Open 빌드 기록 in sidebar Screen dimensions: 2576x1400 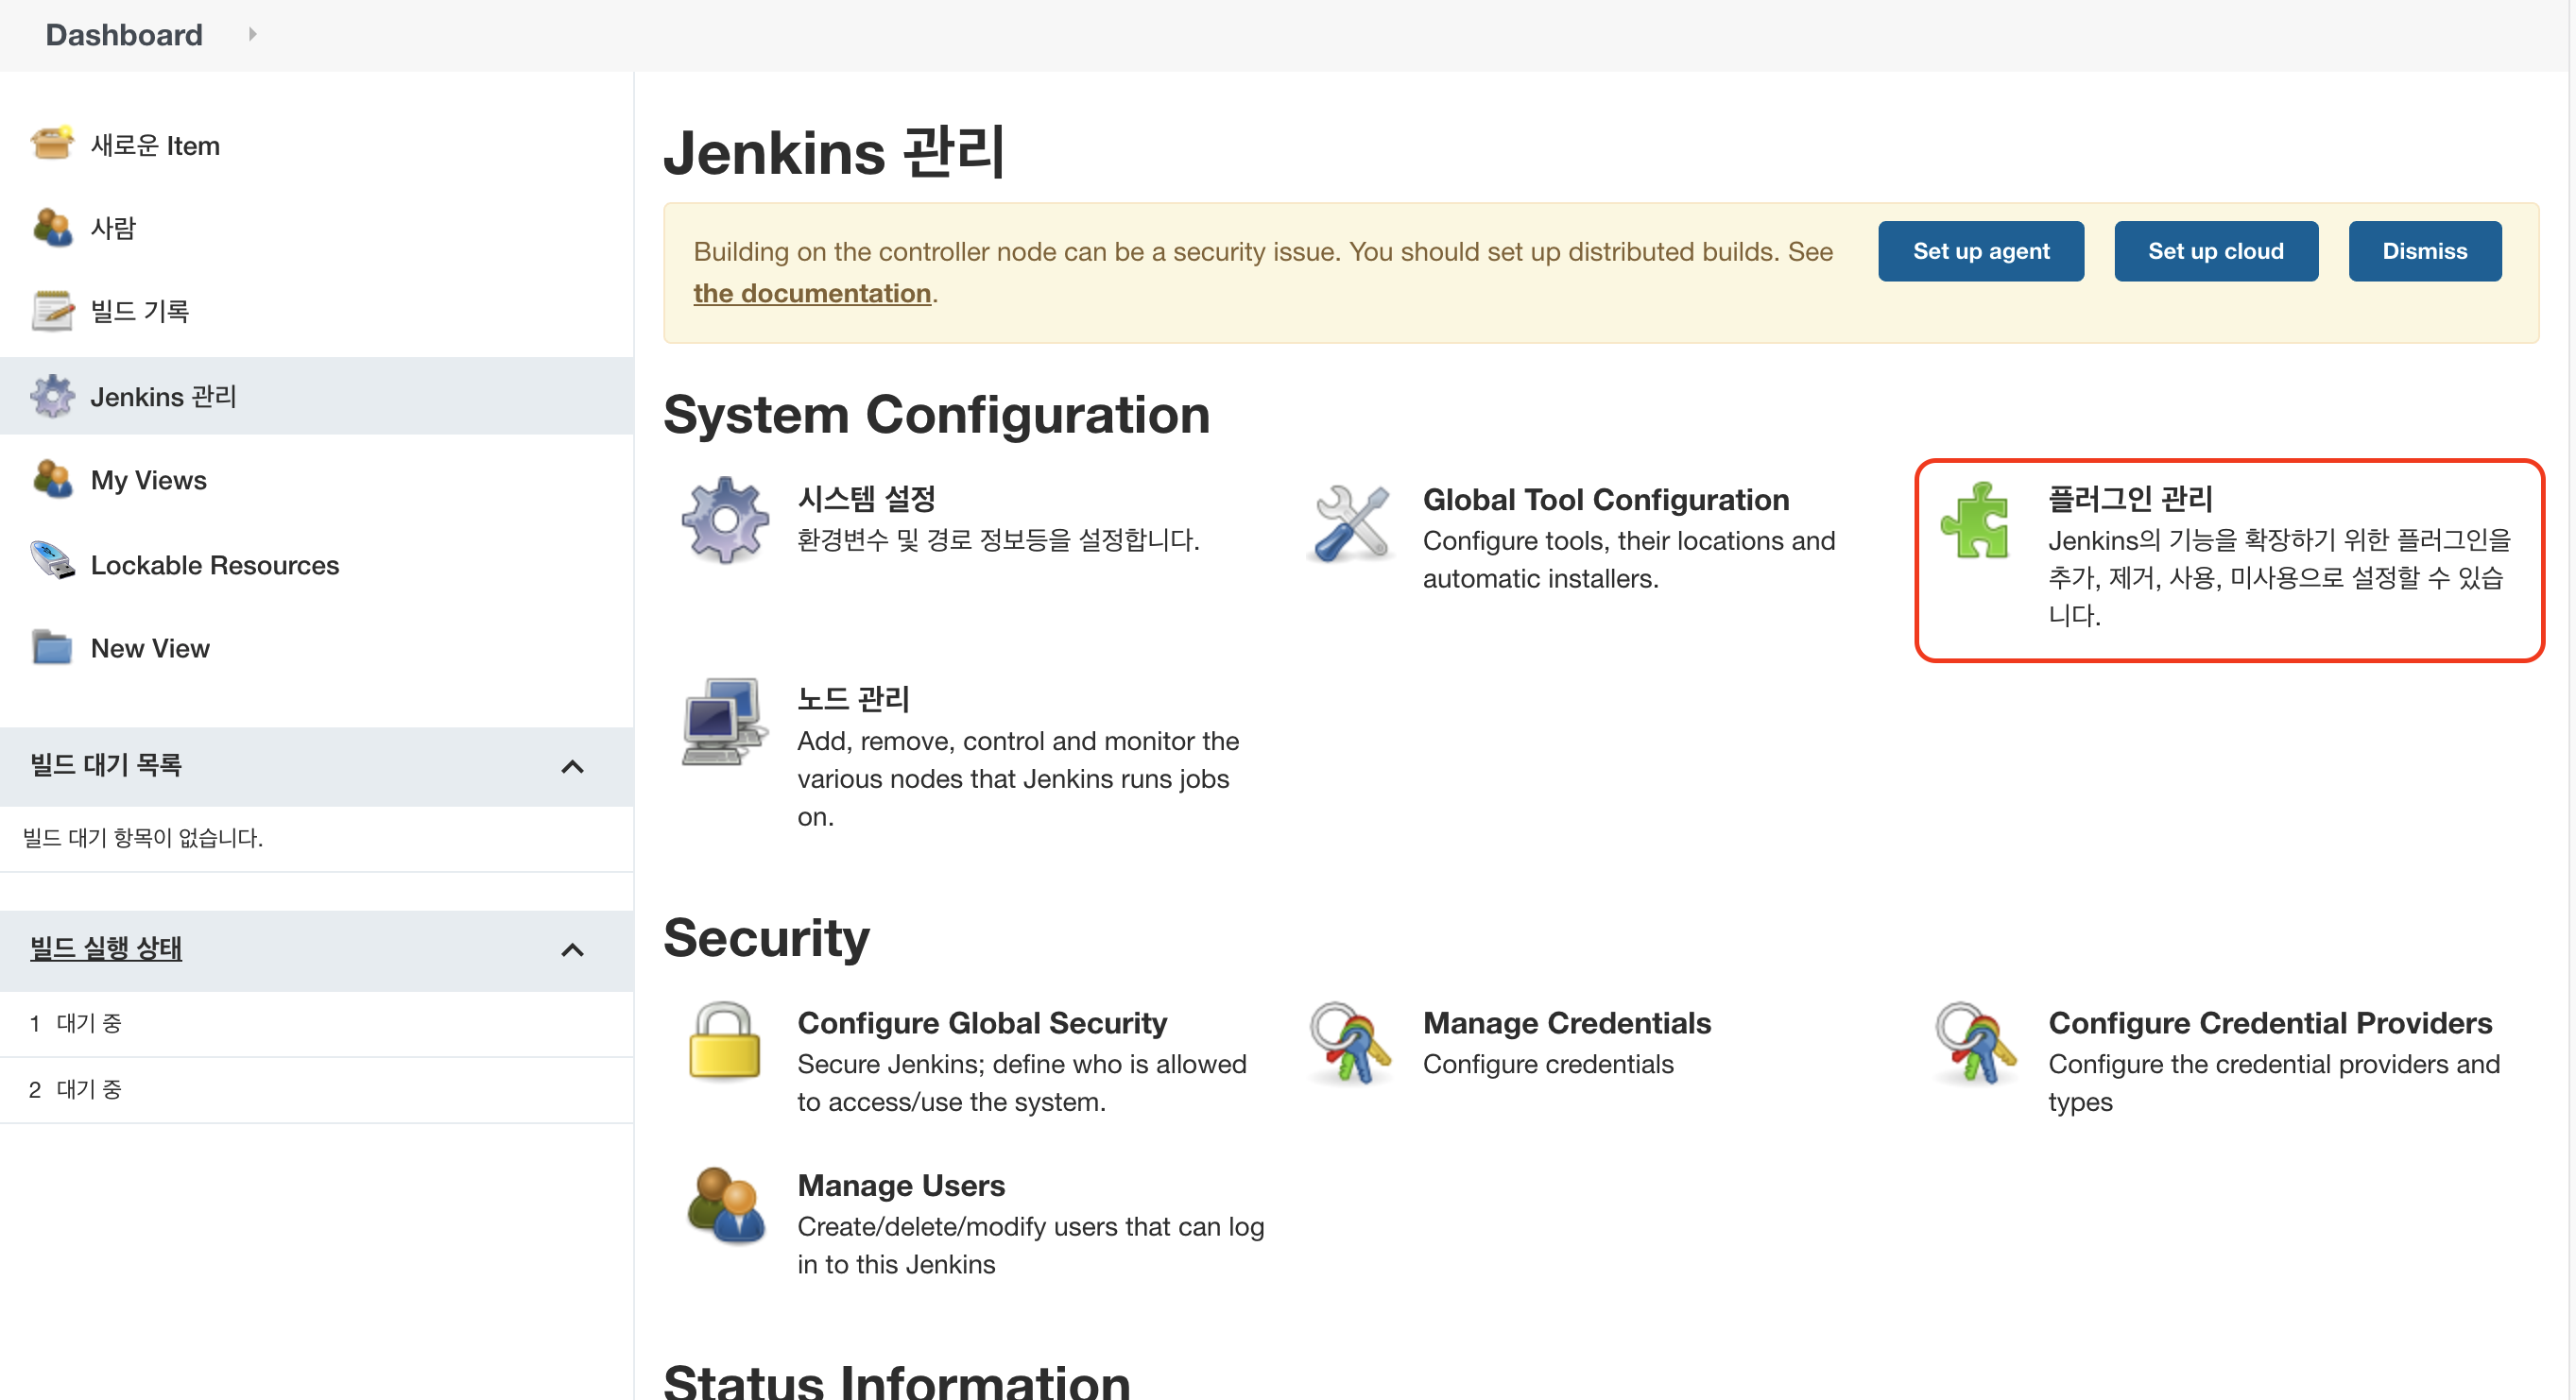(x=139, y=311)
